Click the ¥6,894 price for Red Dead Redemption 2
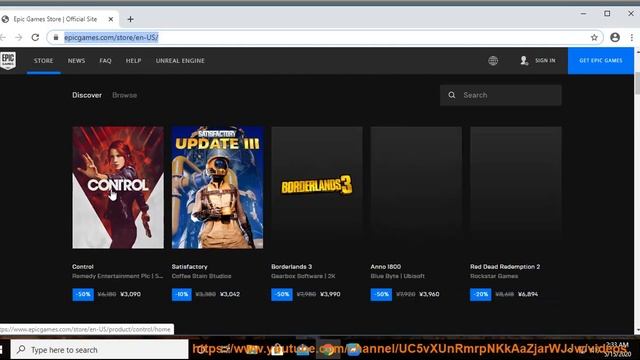The height and width of the screenshot is (360, 640). [x=528, y=294]
